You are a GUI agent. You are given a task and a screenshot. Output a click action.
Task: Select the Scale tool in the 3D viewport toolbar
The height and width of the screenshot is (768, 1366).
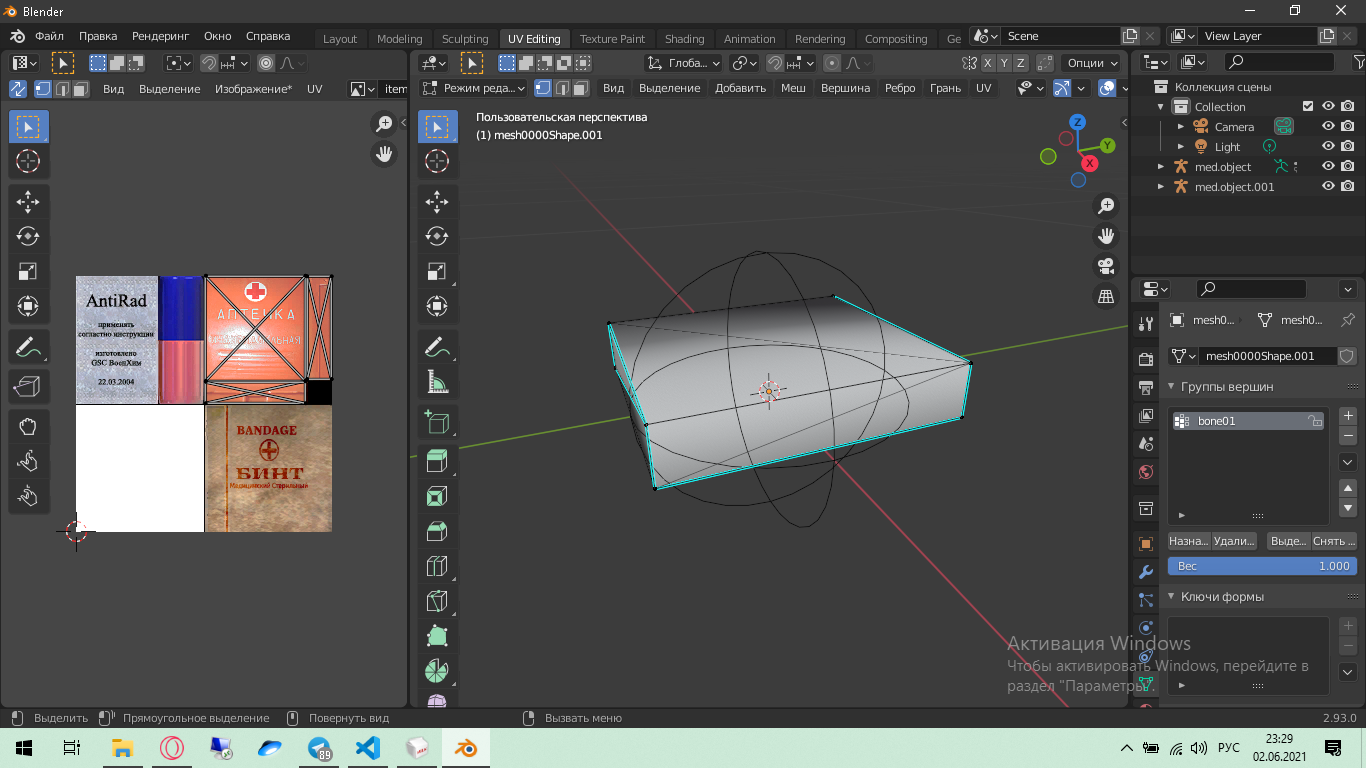click(437, 271)
